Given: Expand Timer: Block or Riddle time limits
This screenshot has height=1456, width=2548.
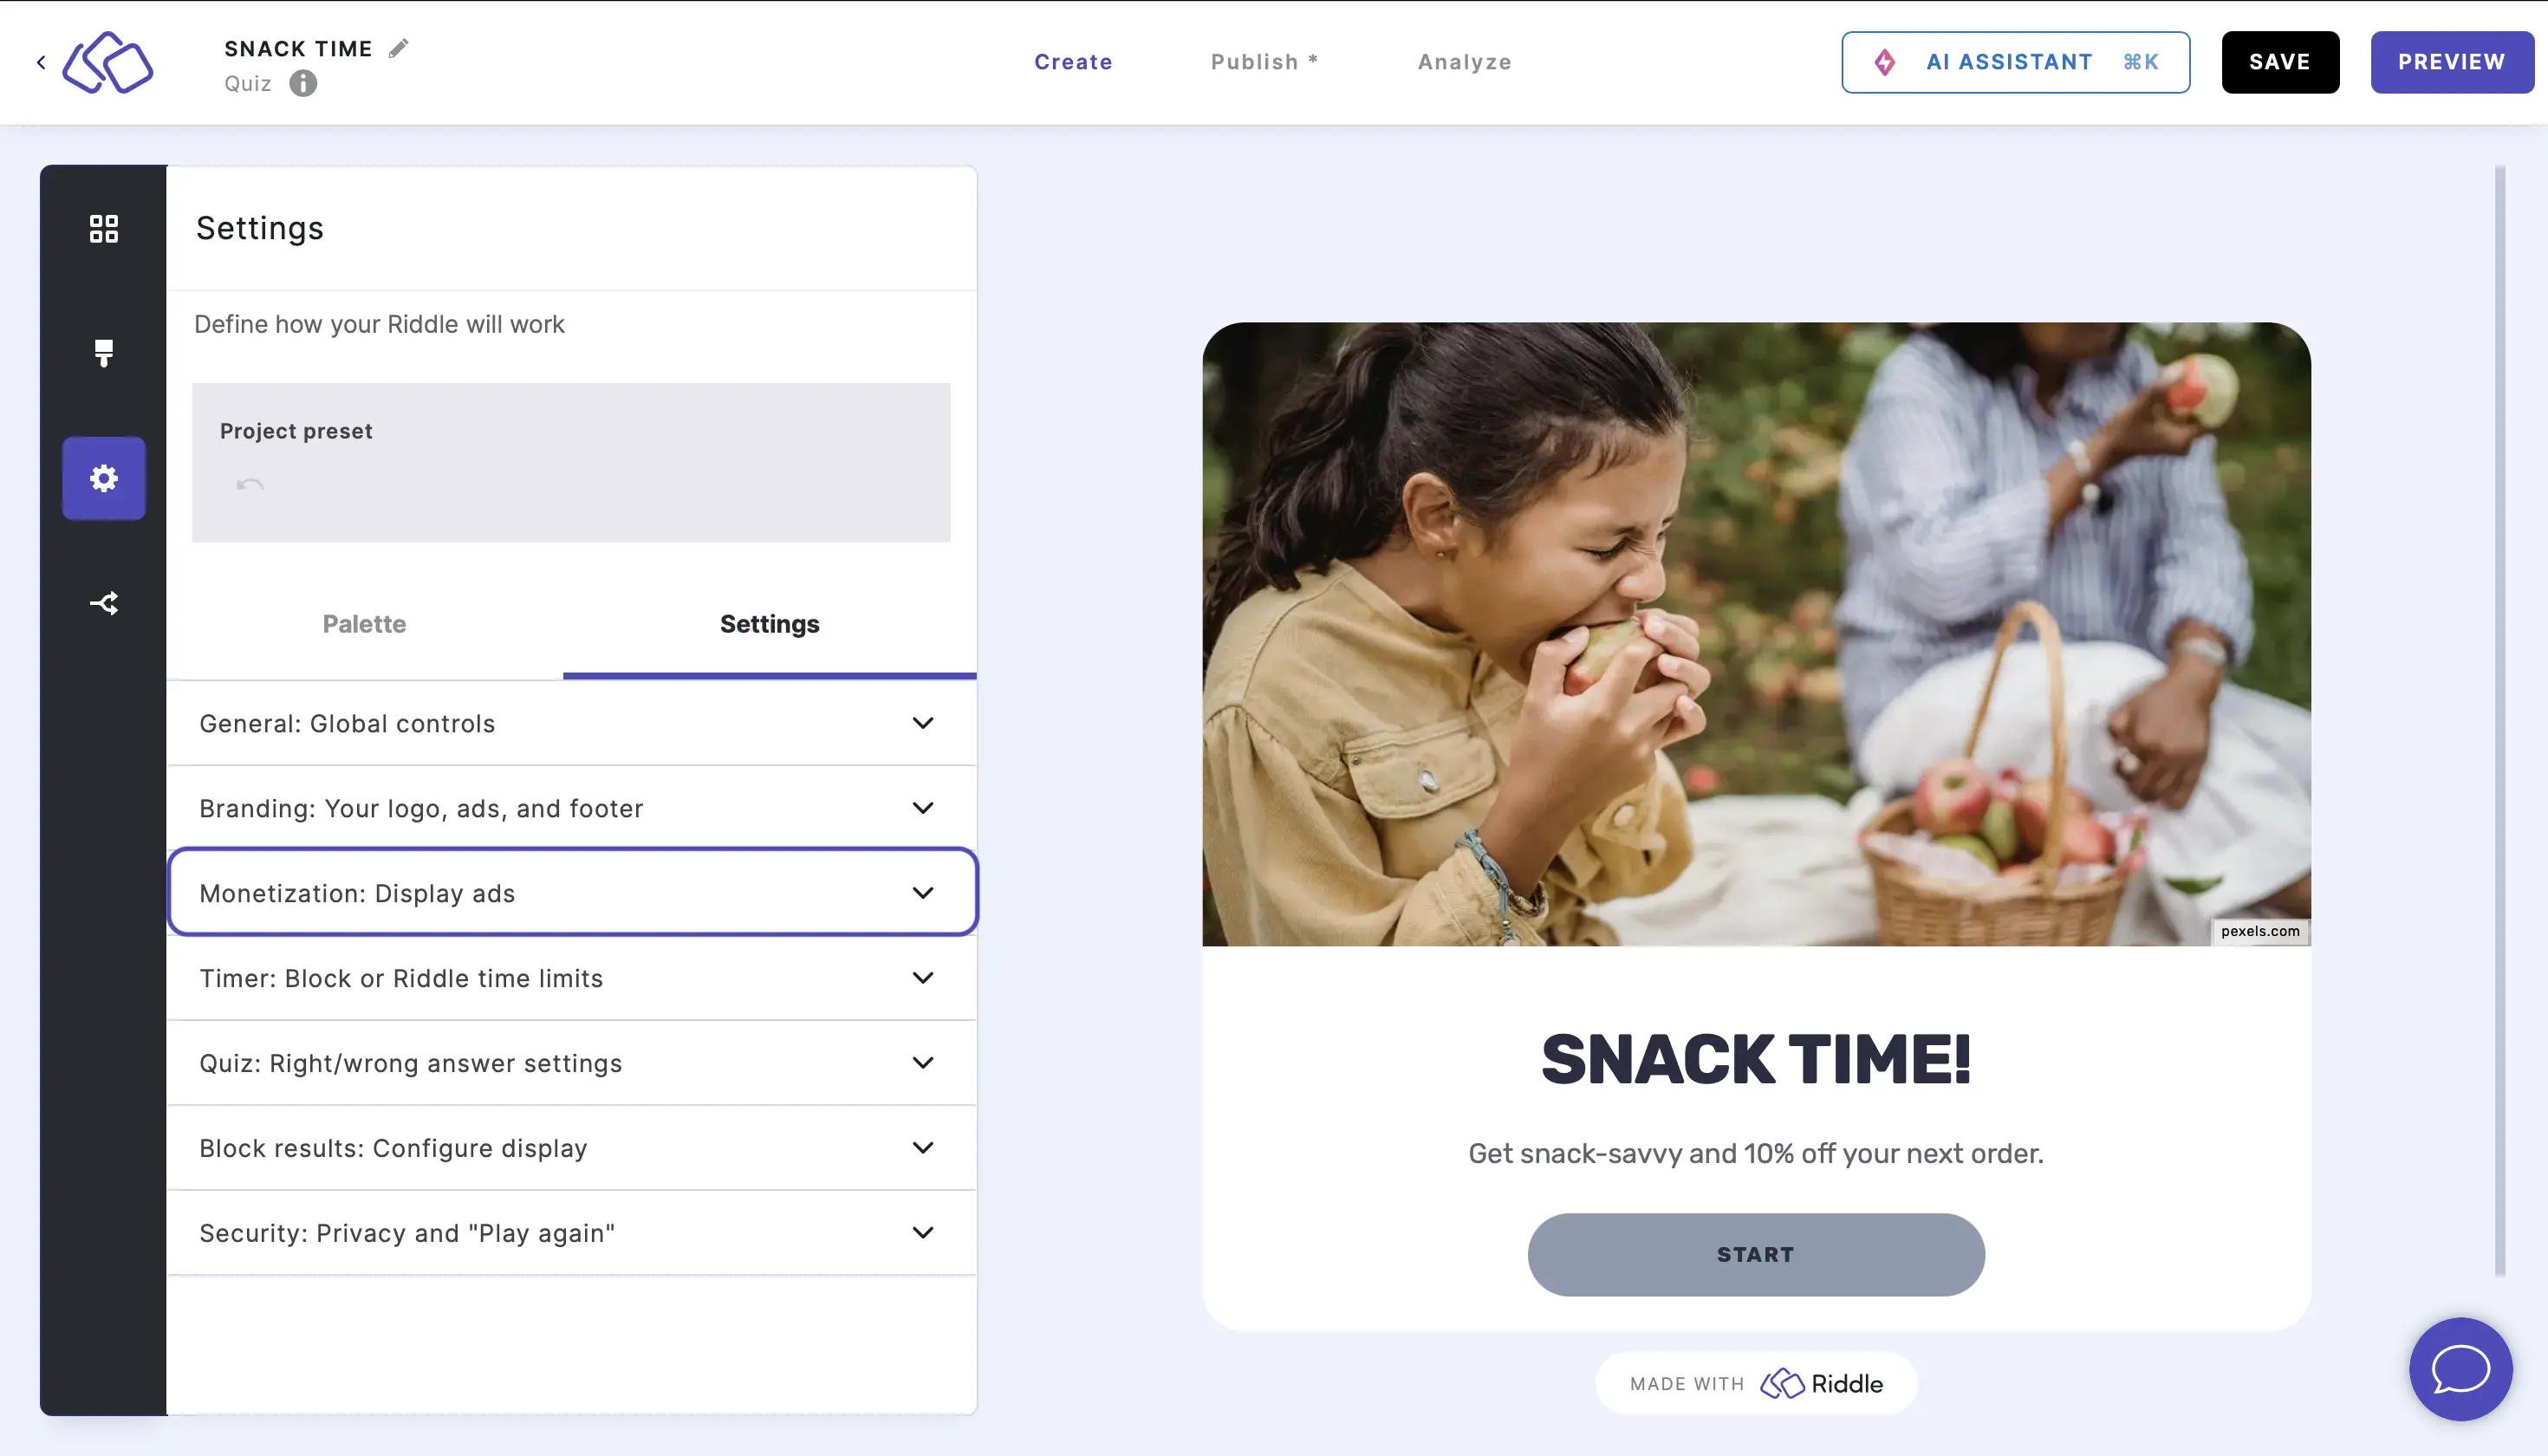Looking at the screenshot, I should (x=570, y=977).
